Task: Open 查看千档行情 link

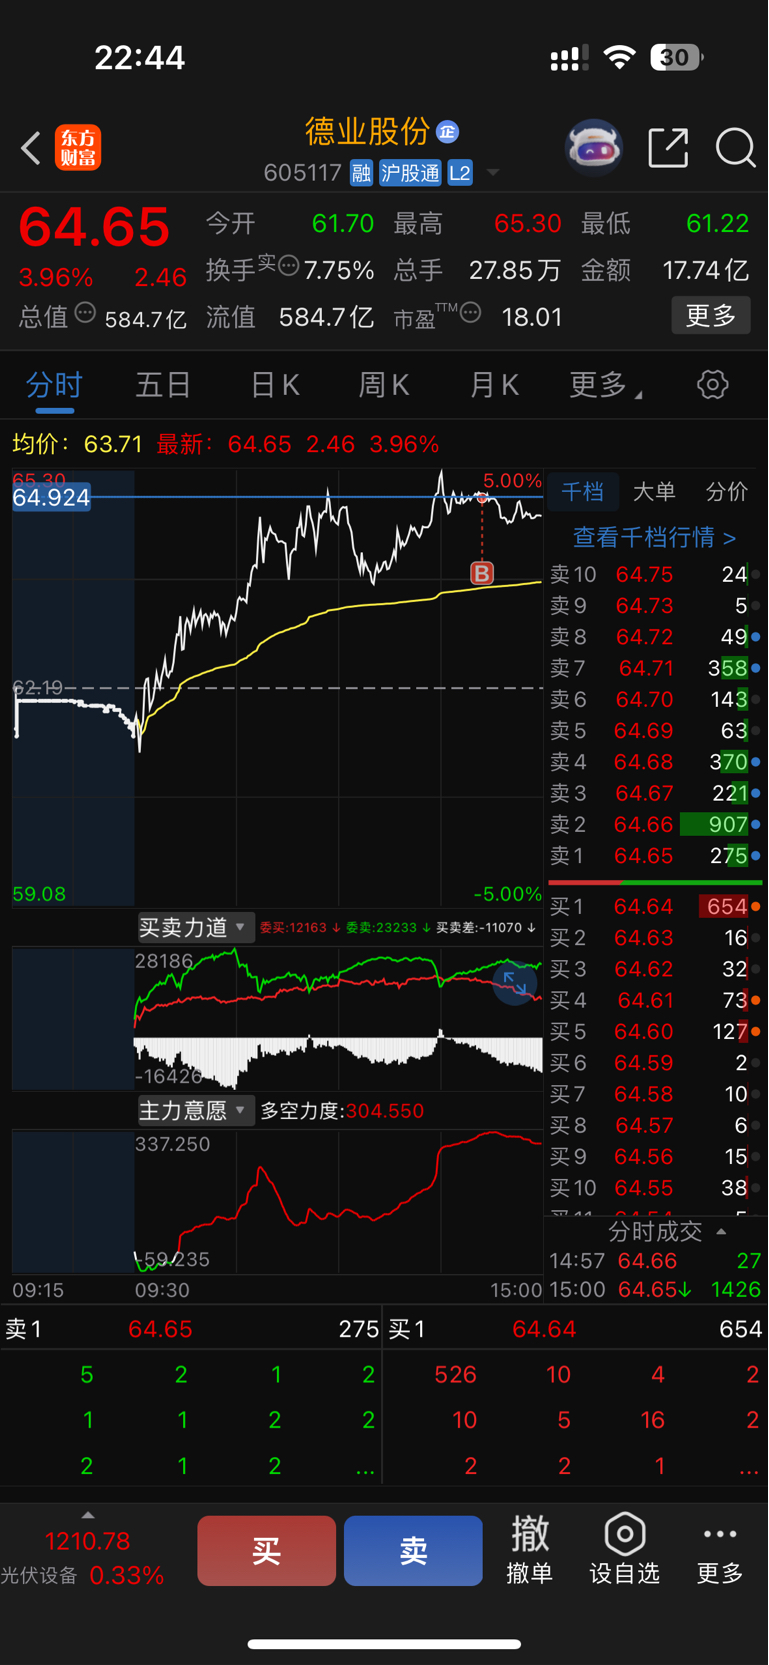Action: [x=654, y=538]
